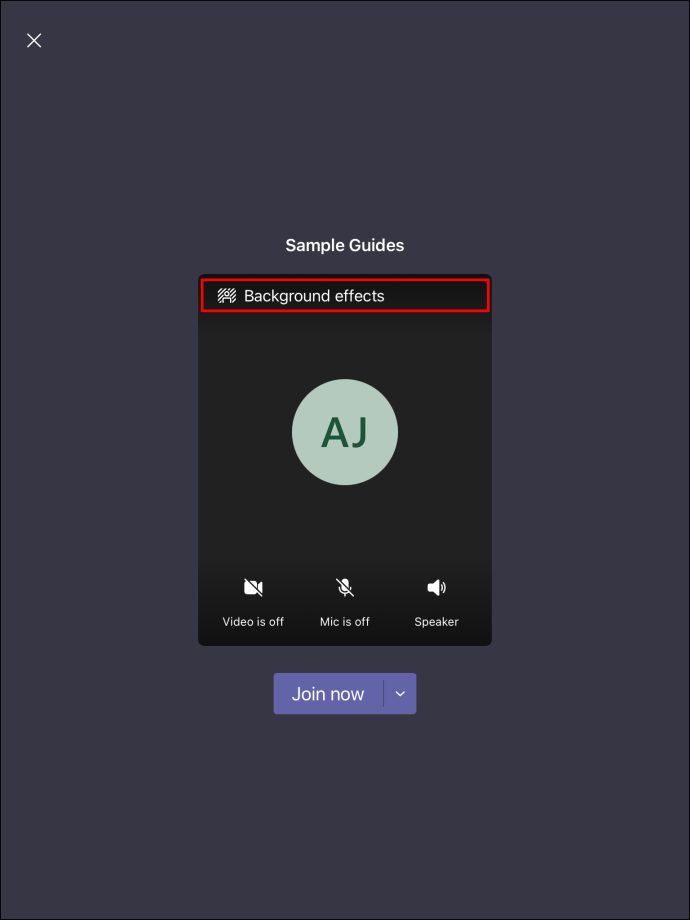Expand join options dropdown arrow

click(x=400, y=694)
